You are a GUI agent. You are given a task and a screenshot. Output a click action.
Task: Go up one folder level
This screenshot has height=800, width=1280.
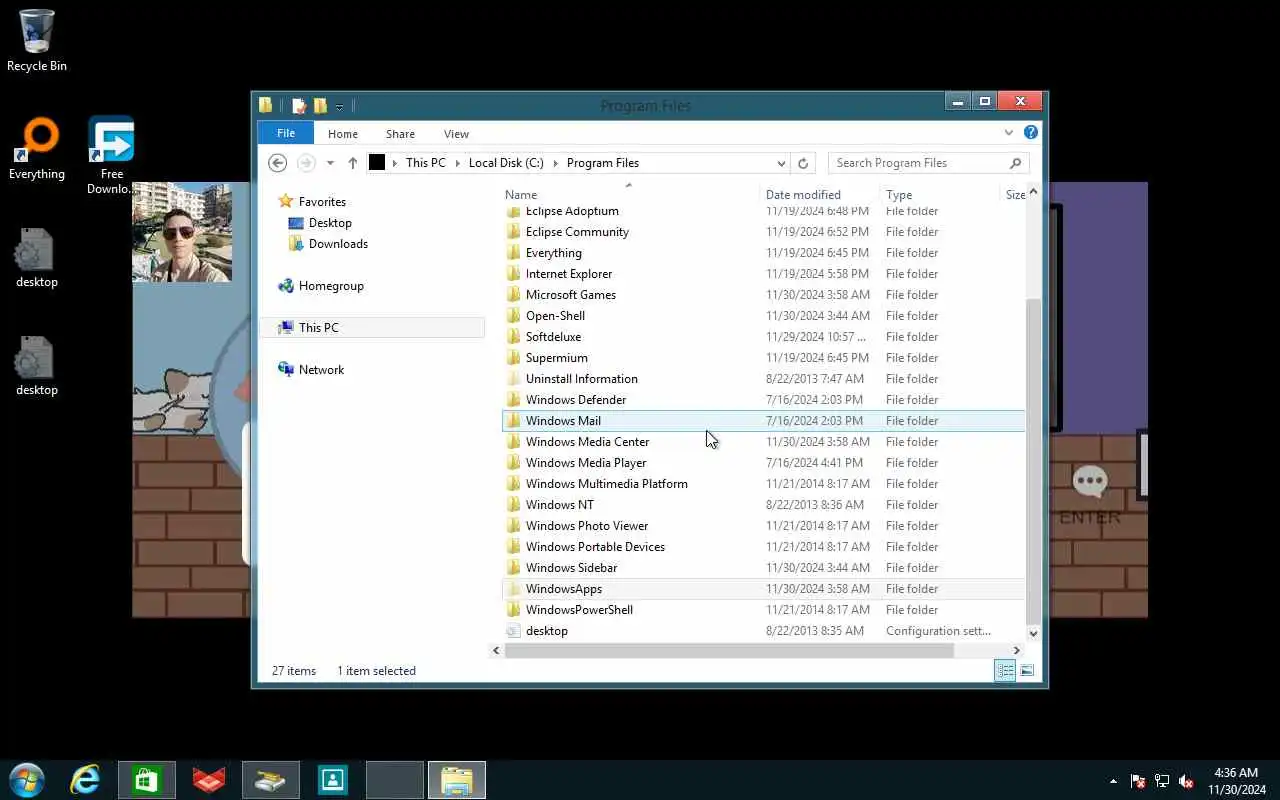click(x=352, y=163)
